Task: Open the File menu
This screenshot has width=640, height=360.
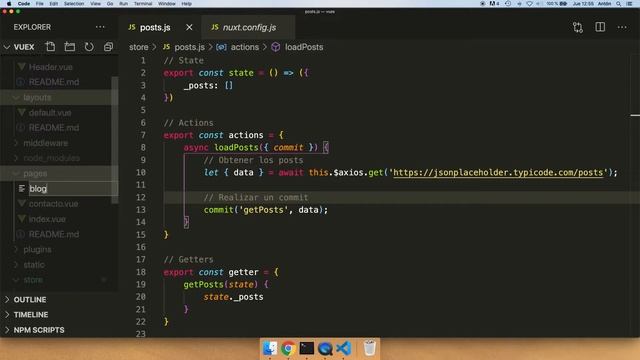Action: [40, 4]
